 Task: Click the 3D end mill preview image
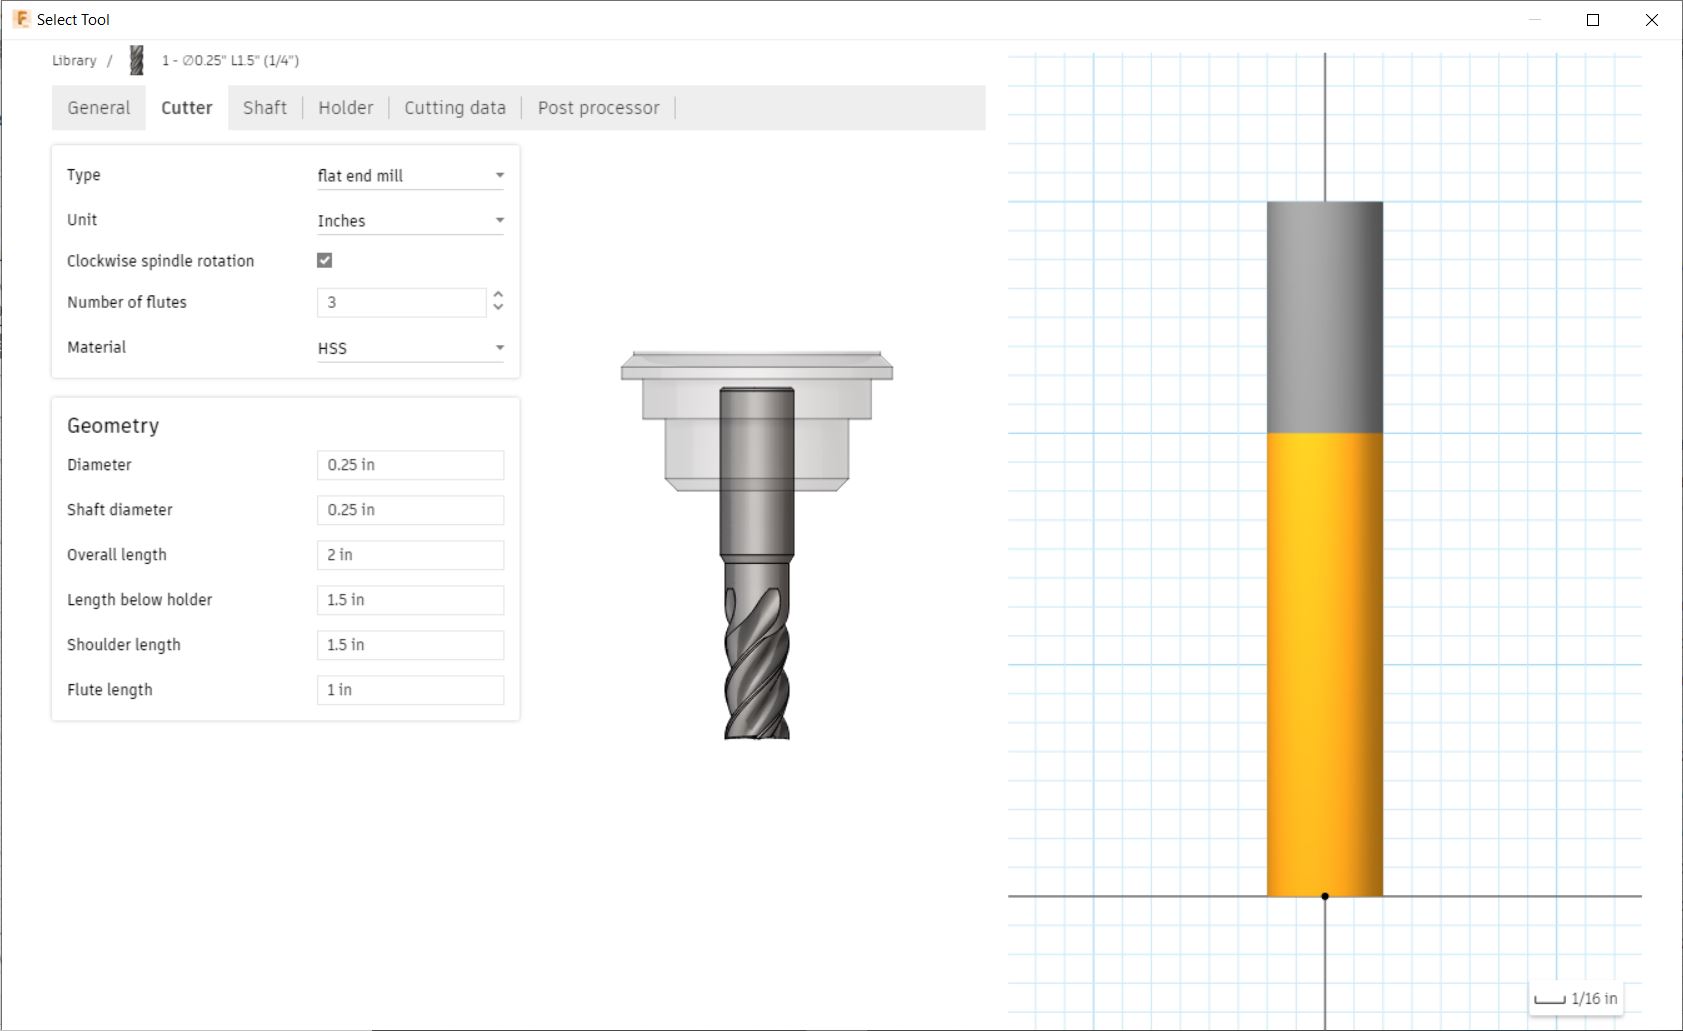tap(757, 545)
